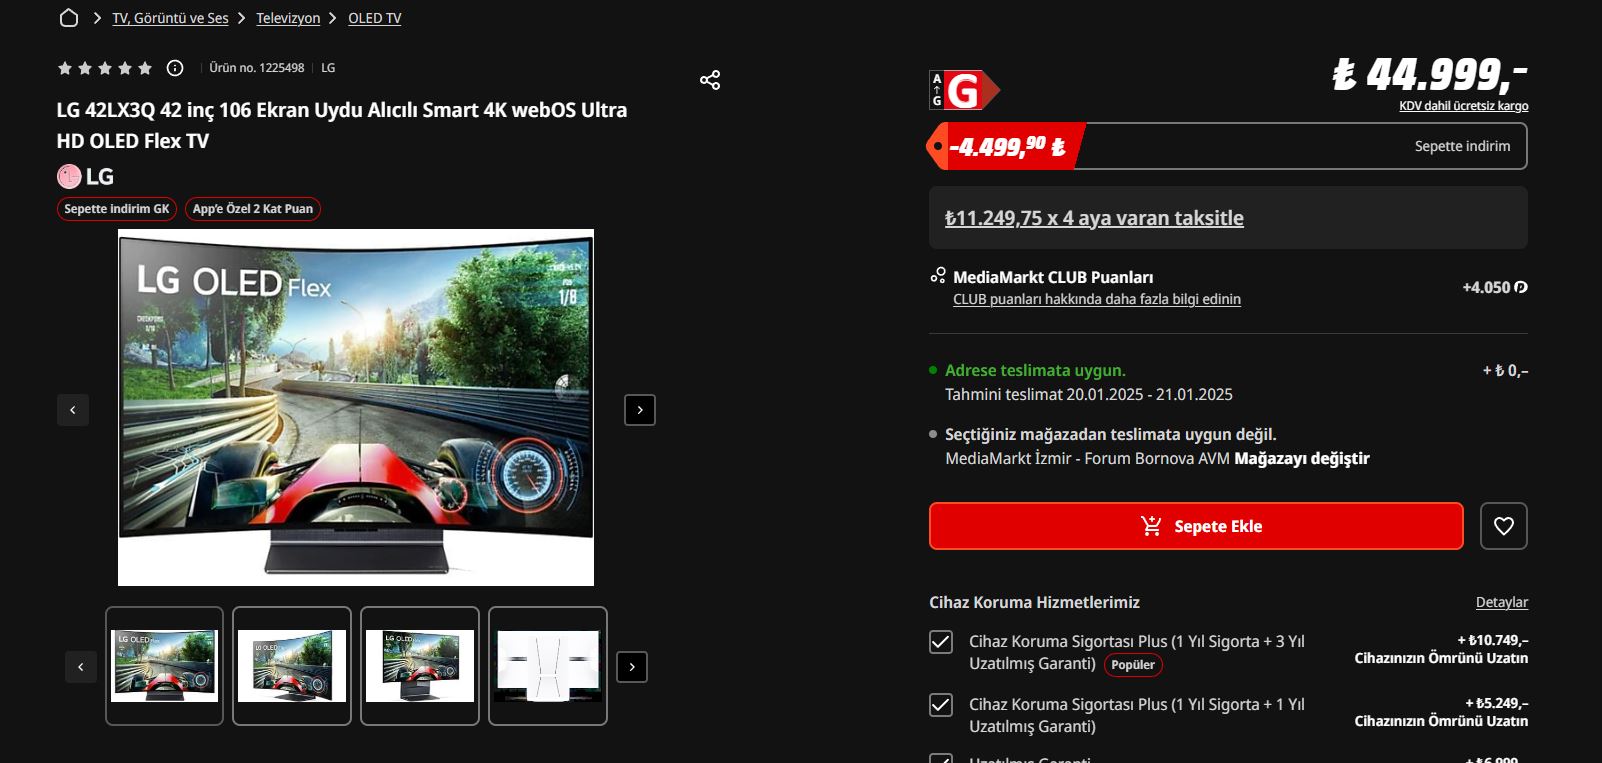Screen dimensions: 1602x763
Task: Click LG brand link next to product number
Action: pyautogui.click(x=328, y=68)
